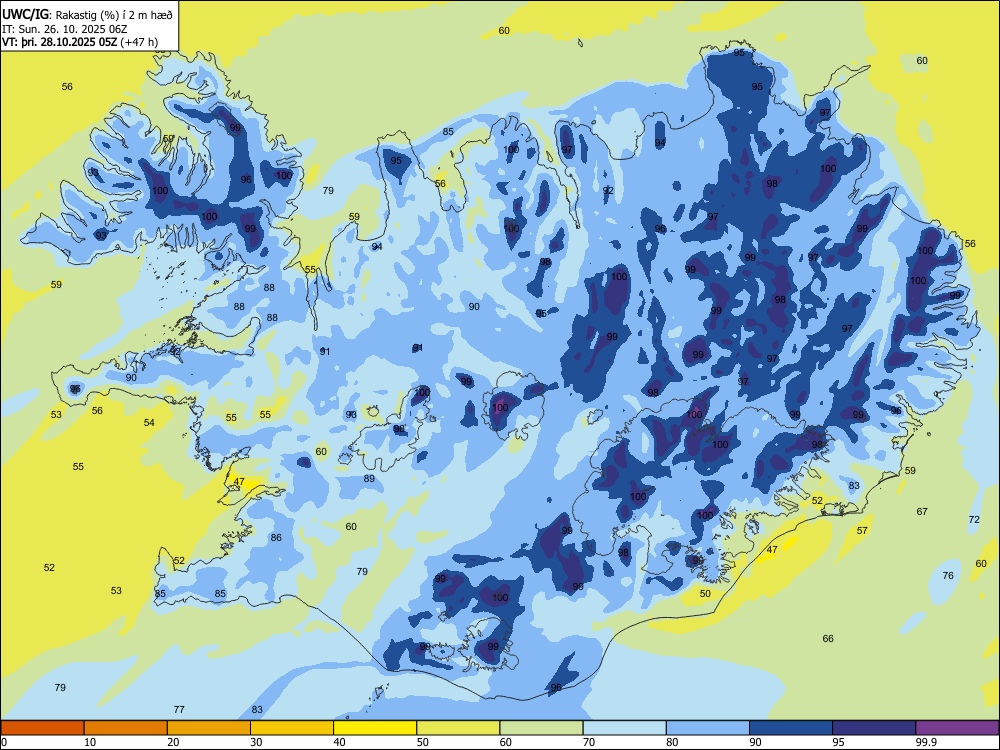Click the legend tick label '70'
This screenshot has height=750, width=1000.
point(589,742)
